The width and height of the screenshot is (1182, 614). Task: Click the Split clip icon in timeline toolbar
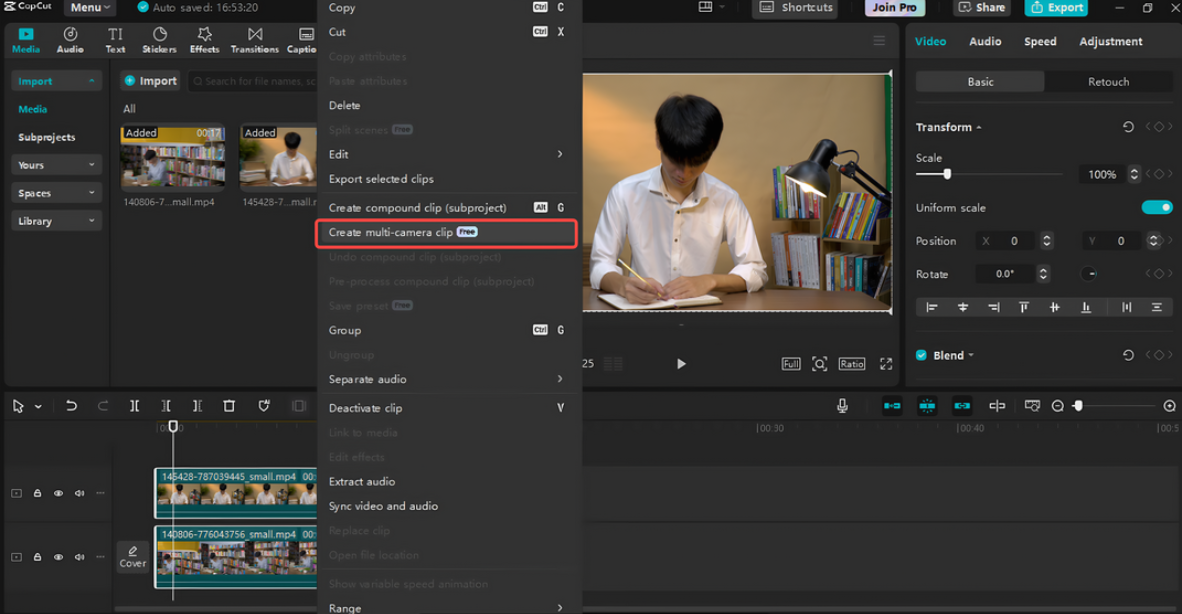134,406
